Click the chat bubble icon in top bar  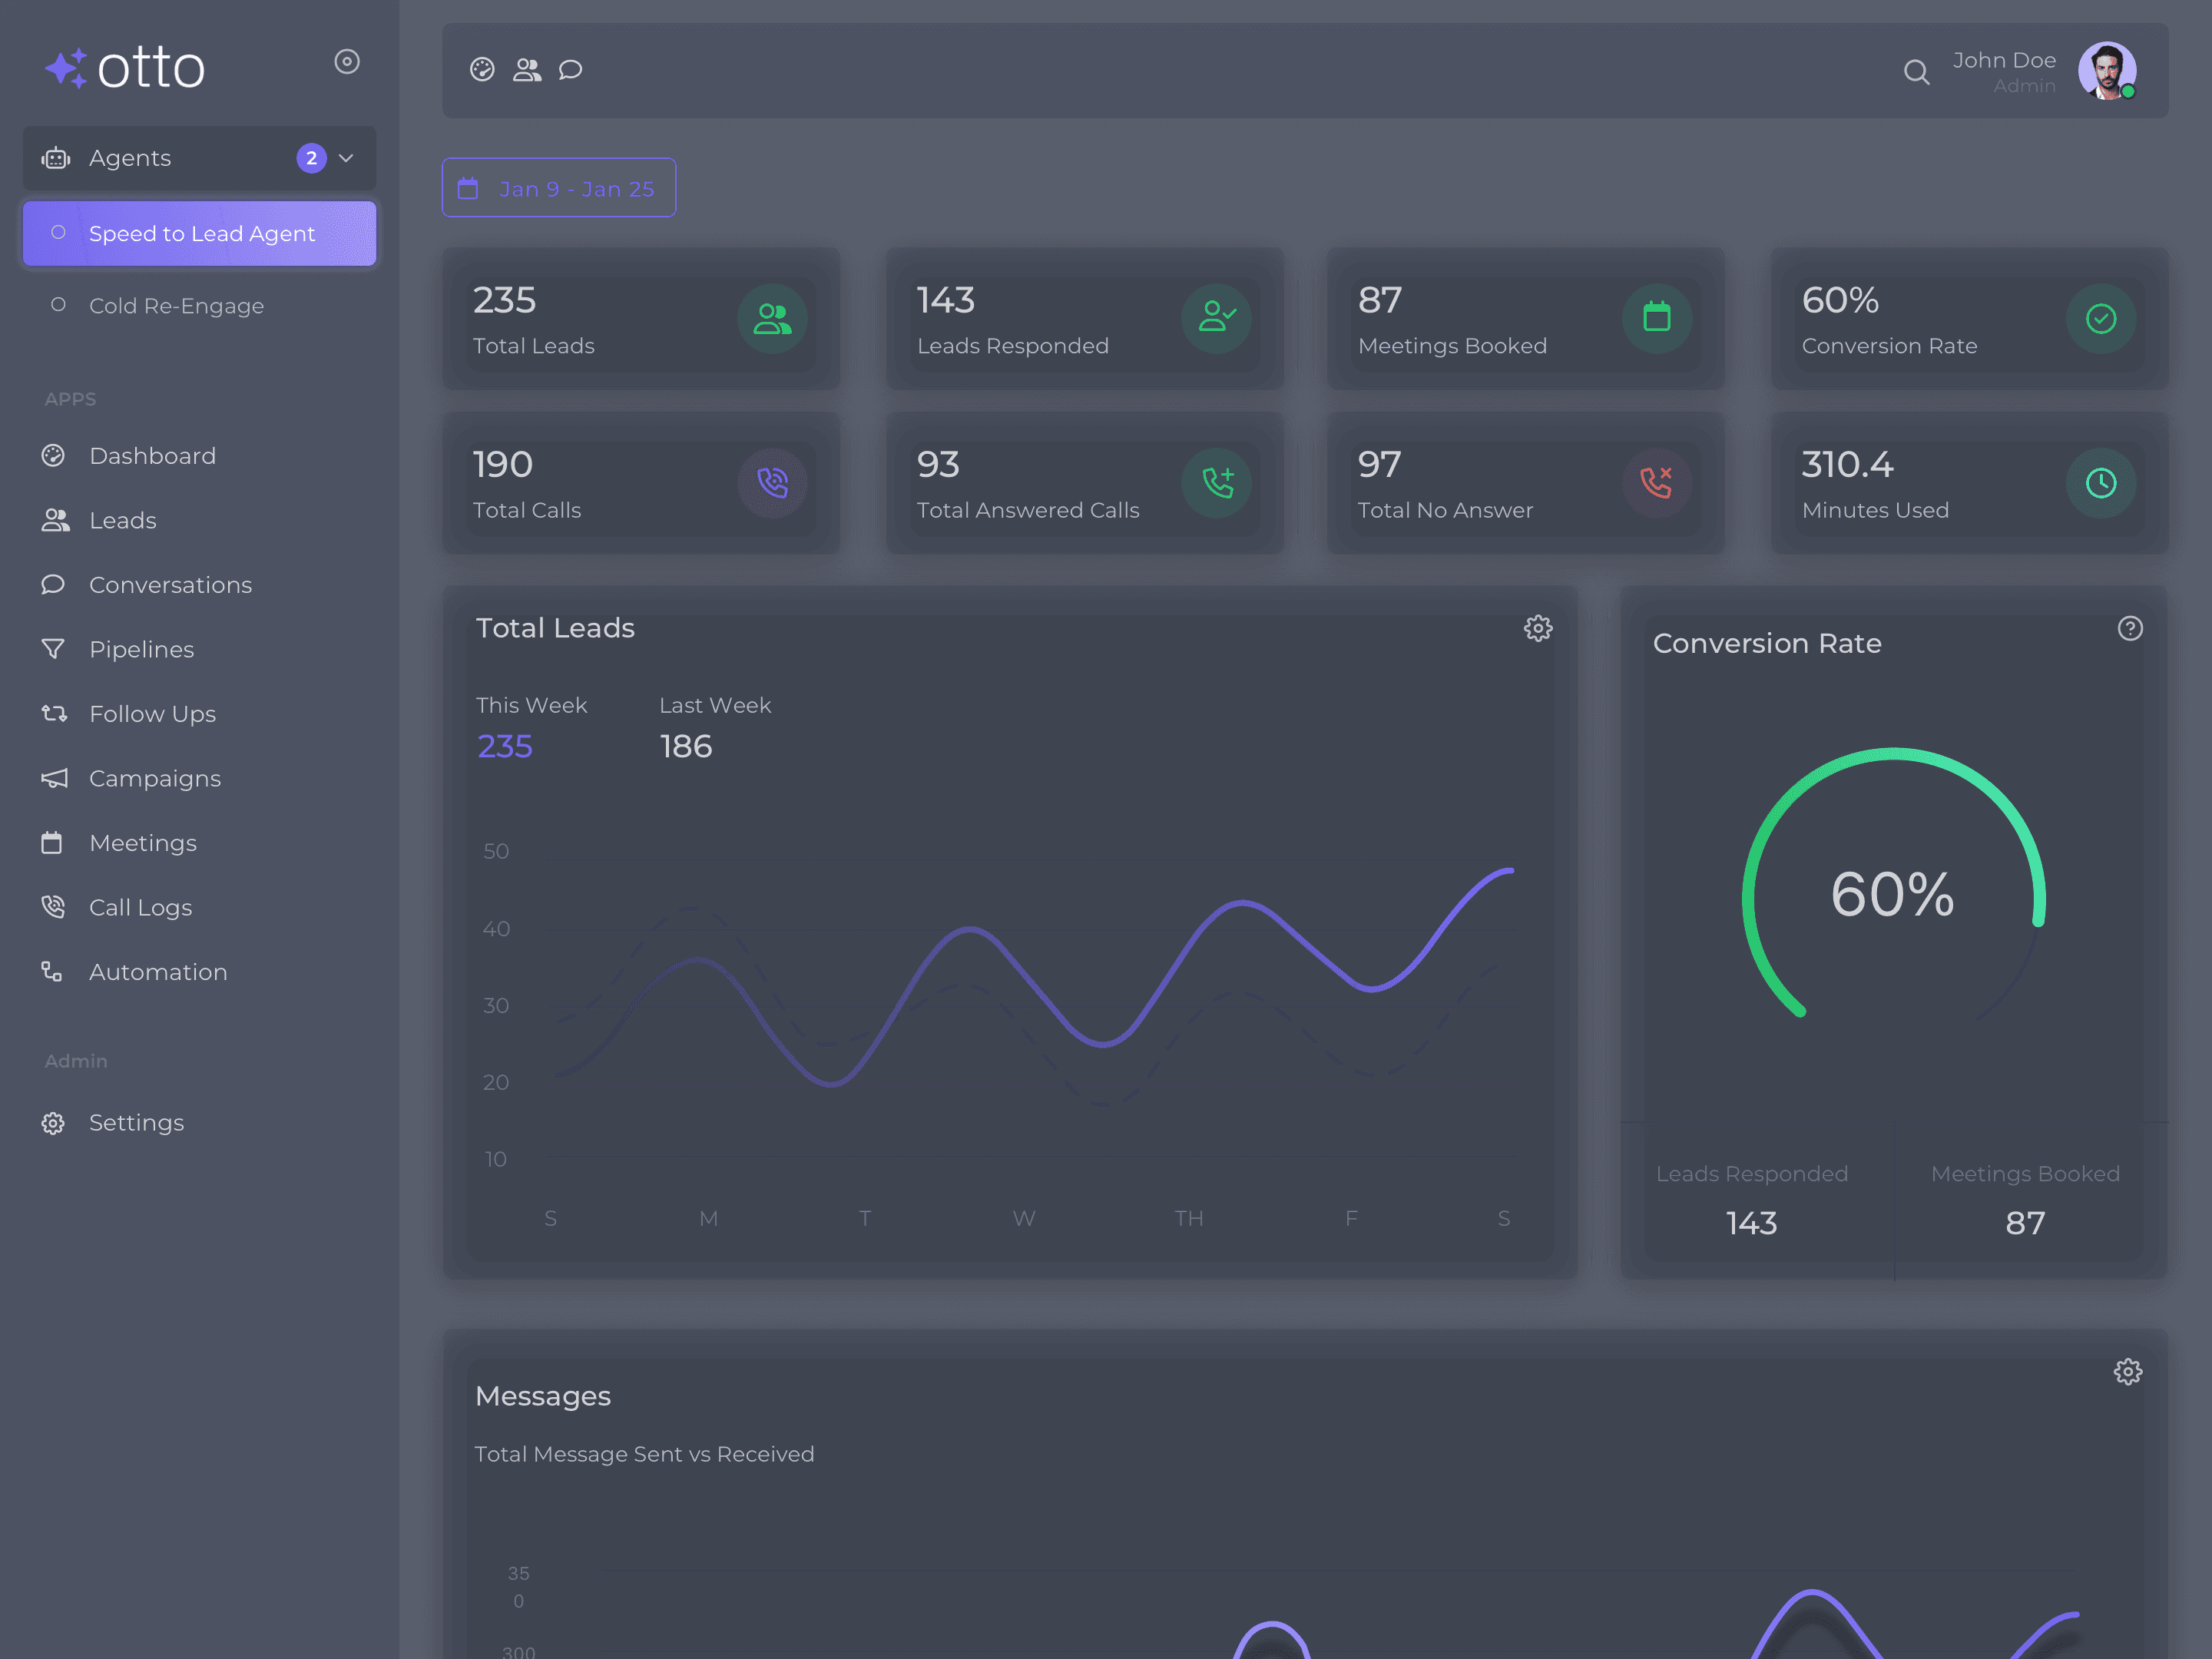pos(570,69)
